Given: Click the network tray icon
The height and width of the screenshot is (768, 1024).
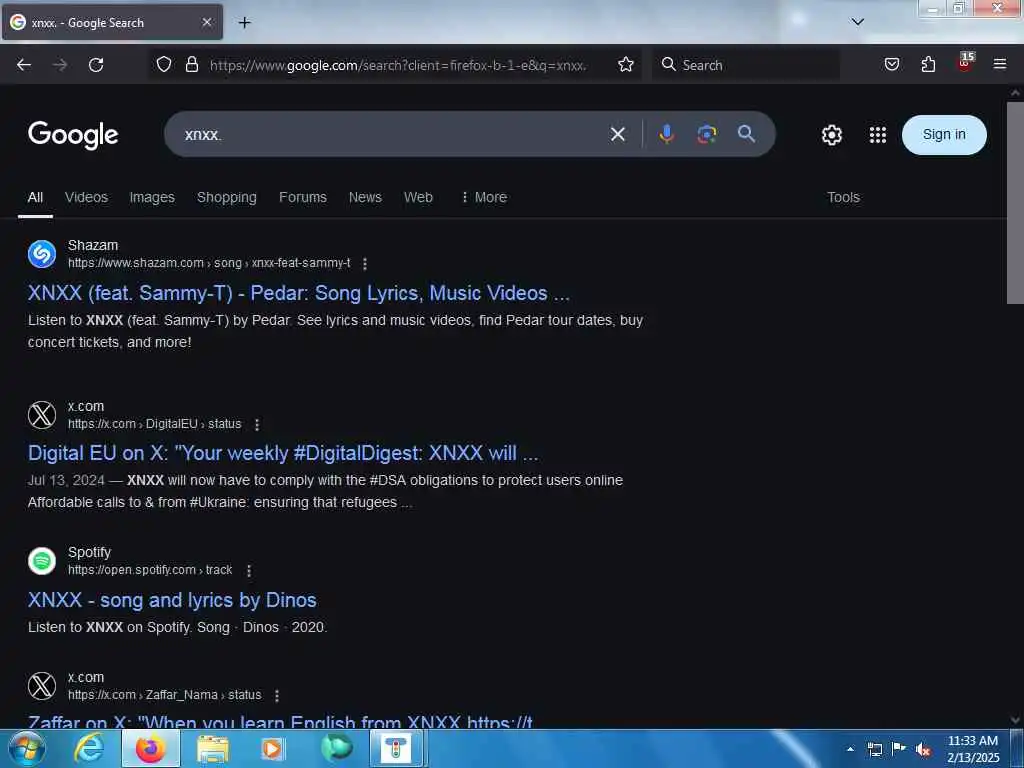Looking at the screenshot, I should tap(874, 750).
